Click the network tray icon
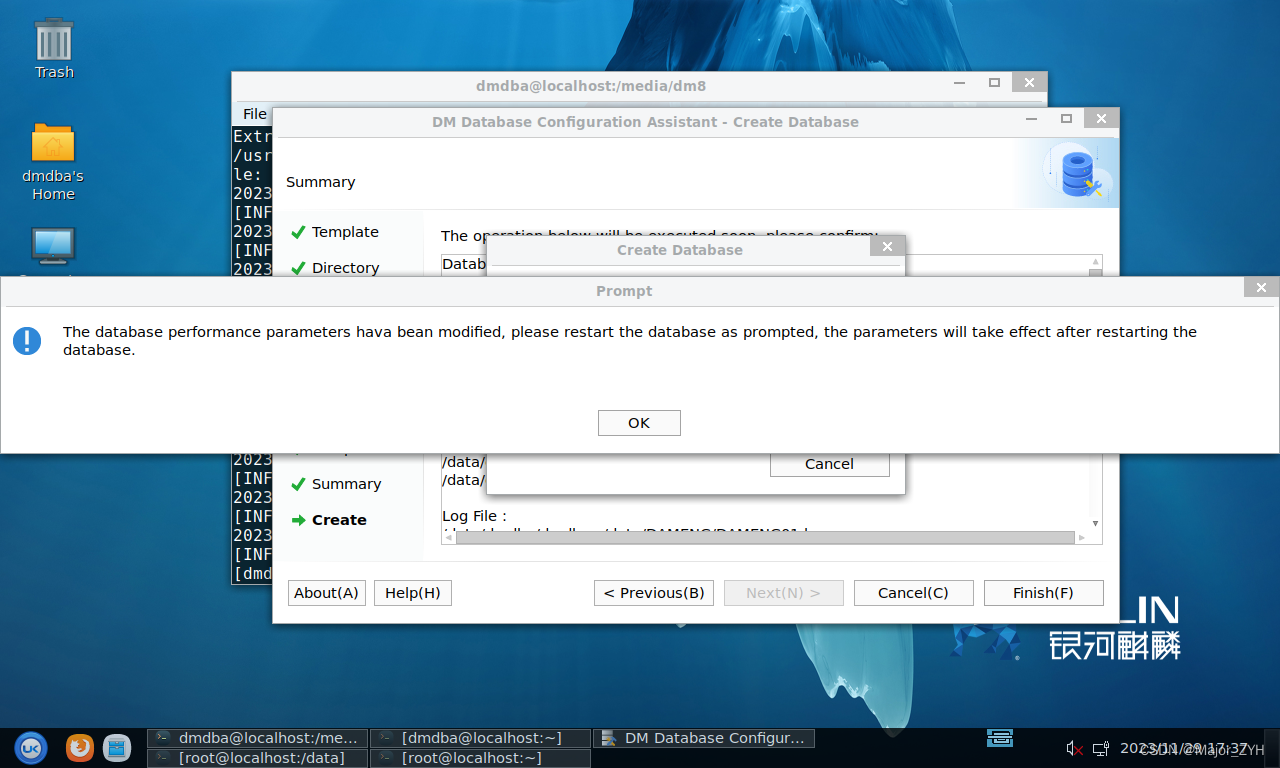 click(1101, 748)
